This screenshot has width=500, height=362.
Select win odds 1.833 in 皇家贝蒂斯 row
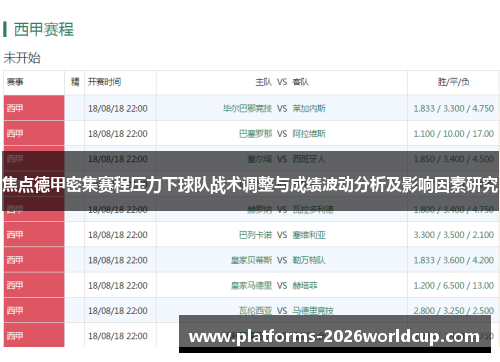pyautogui.click(x=424, y=260)
